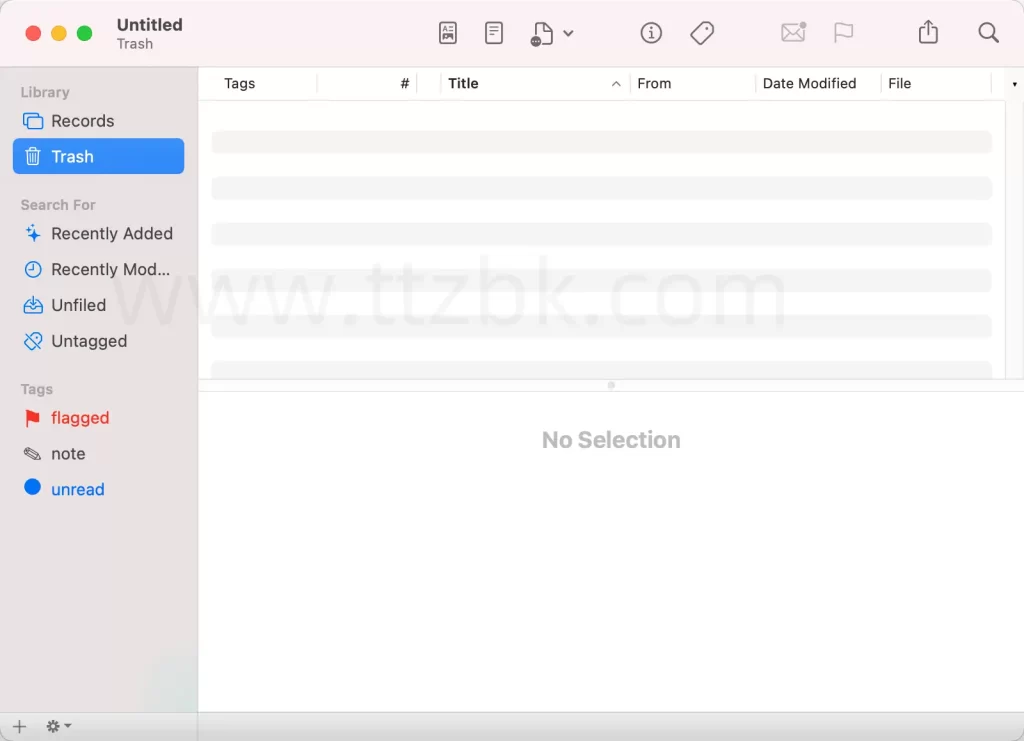Filter by the unread tag
The width and height of the screenshot is (1024, 741).
click(x=77, y=490)
